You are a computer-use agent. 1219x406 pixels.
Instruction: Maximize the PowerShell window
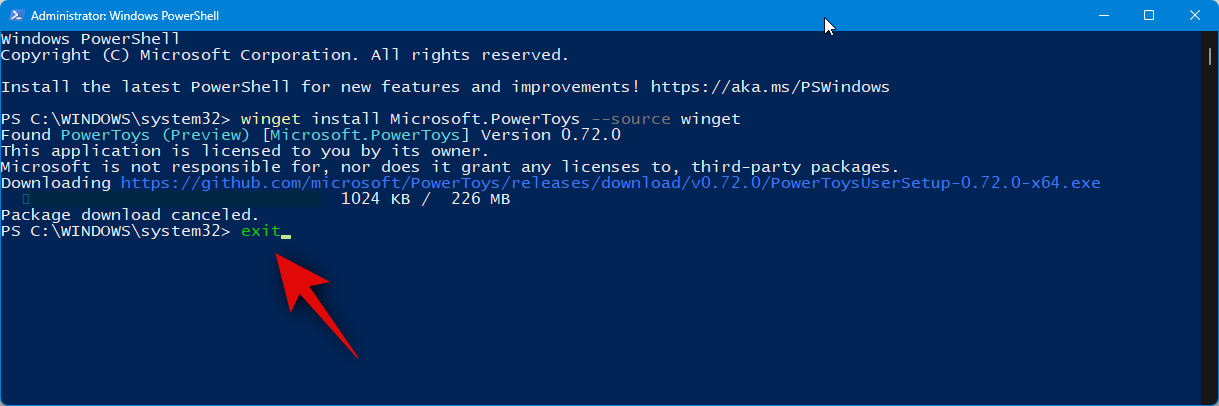[1149, 16]
